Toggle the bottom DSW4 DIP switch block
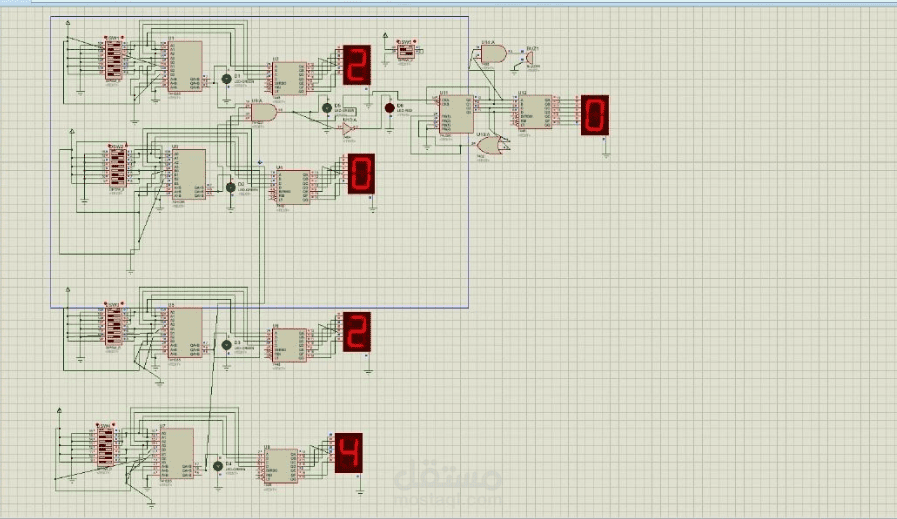The image size is (897, 519). (104, 447)
